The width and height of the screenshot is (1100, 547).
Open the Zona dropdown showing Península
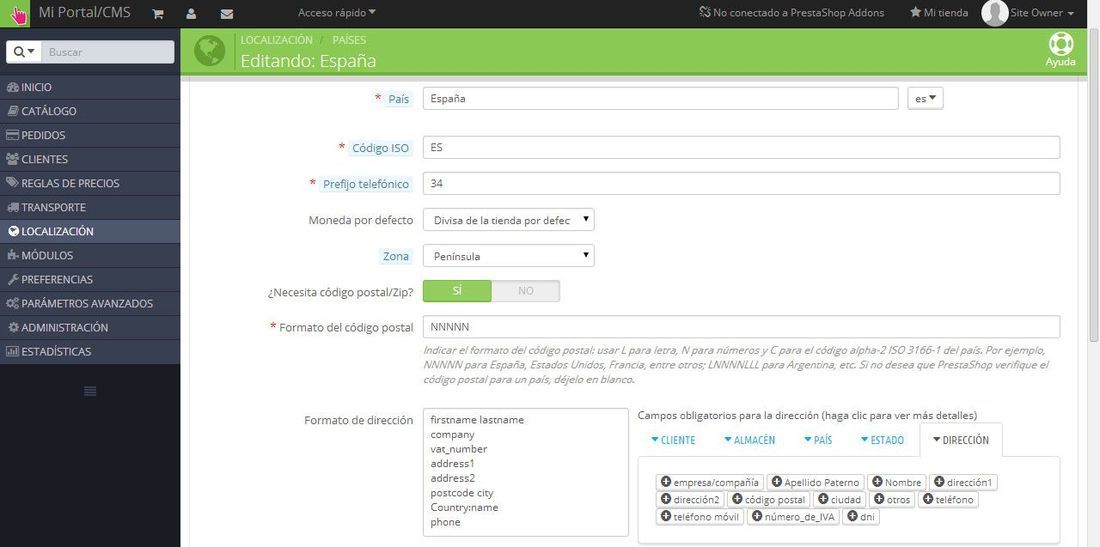coord(509,256)
